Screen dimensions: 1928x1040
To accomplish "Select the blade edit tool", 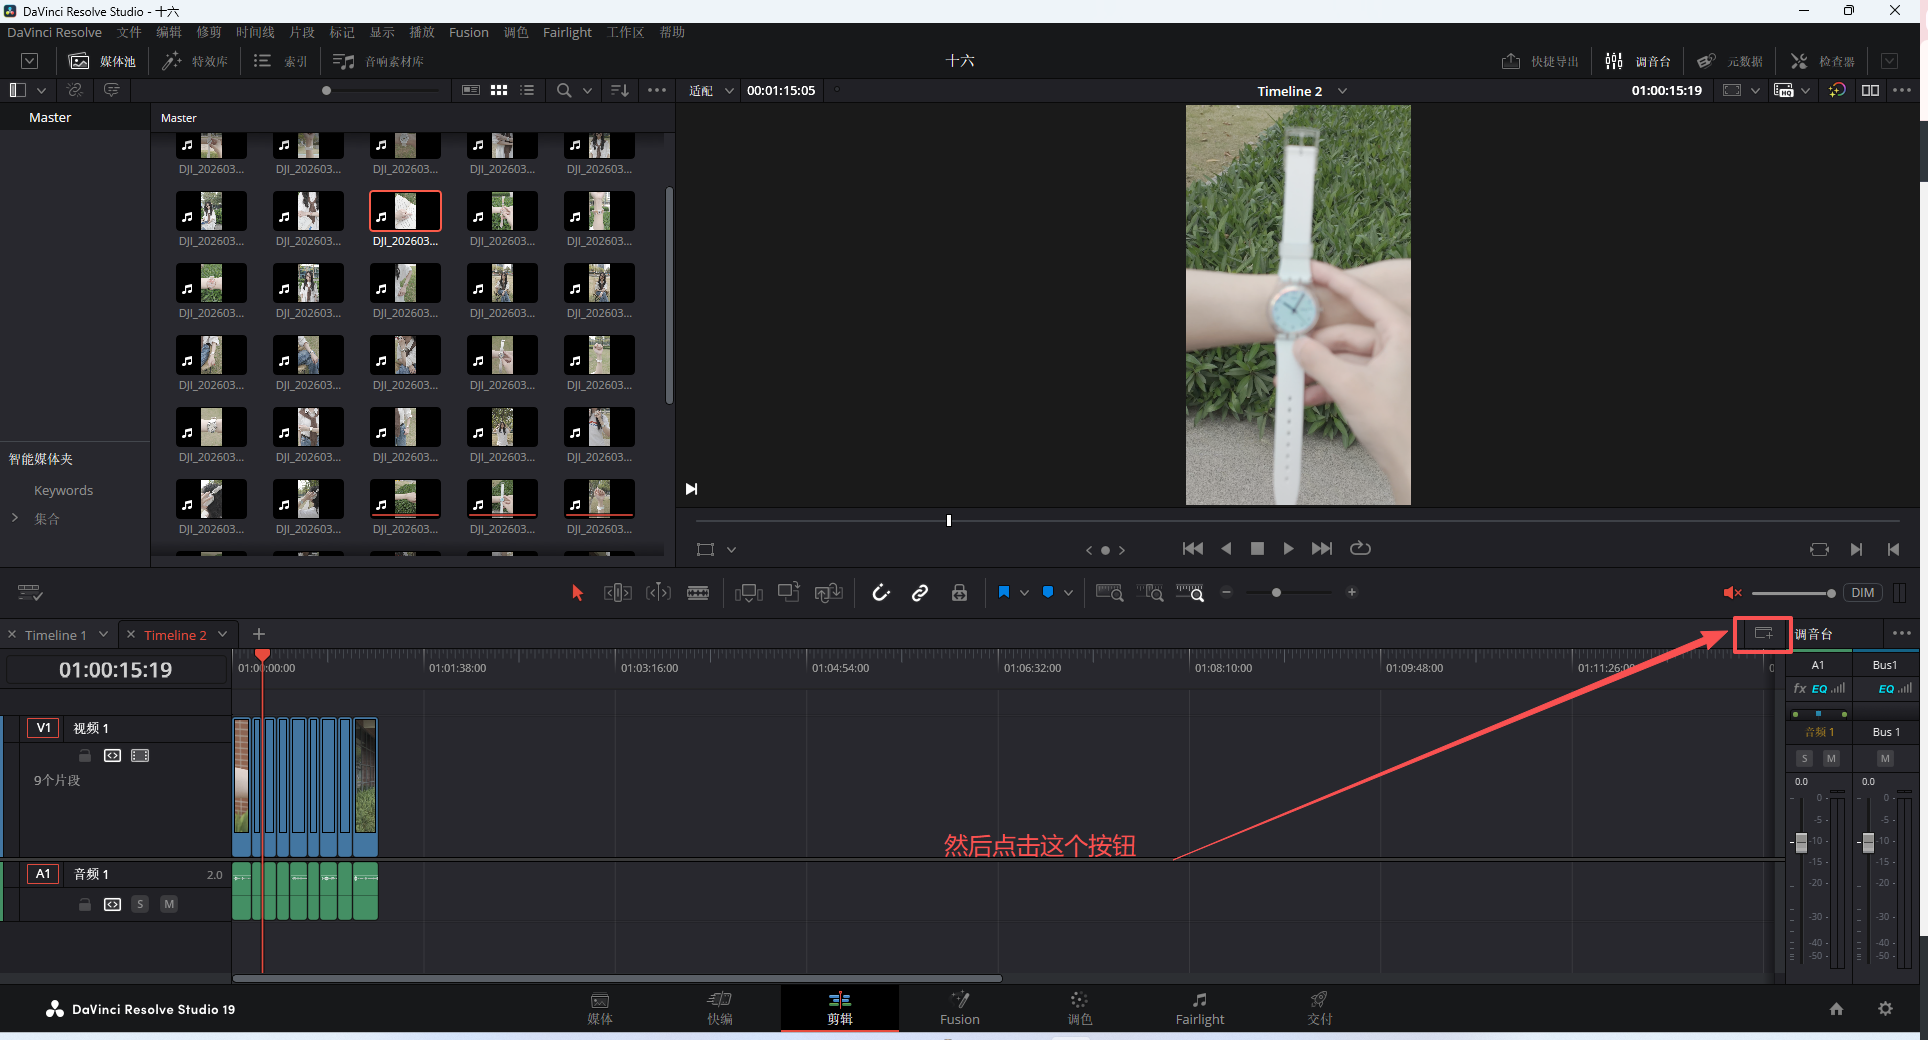I will click(x=698, y=593).
